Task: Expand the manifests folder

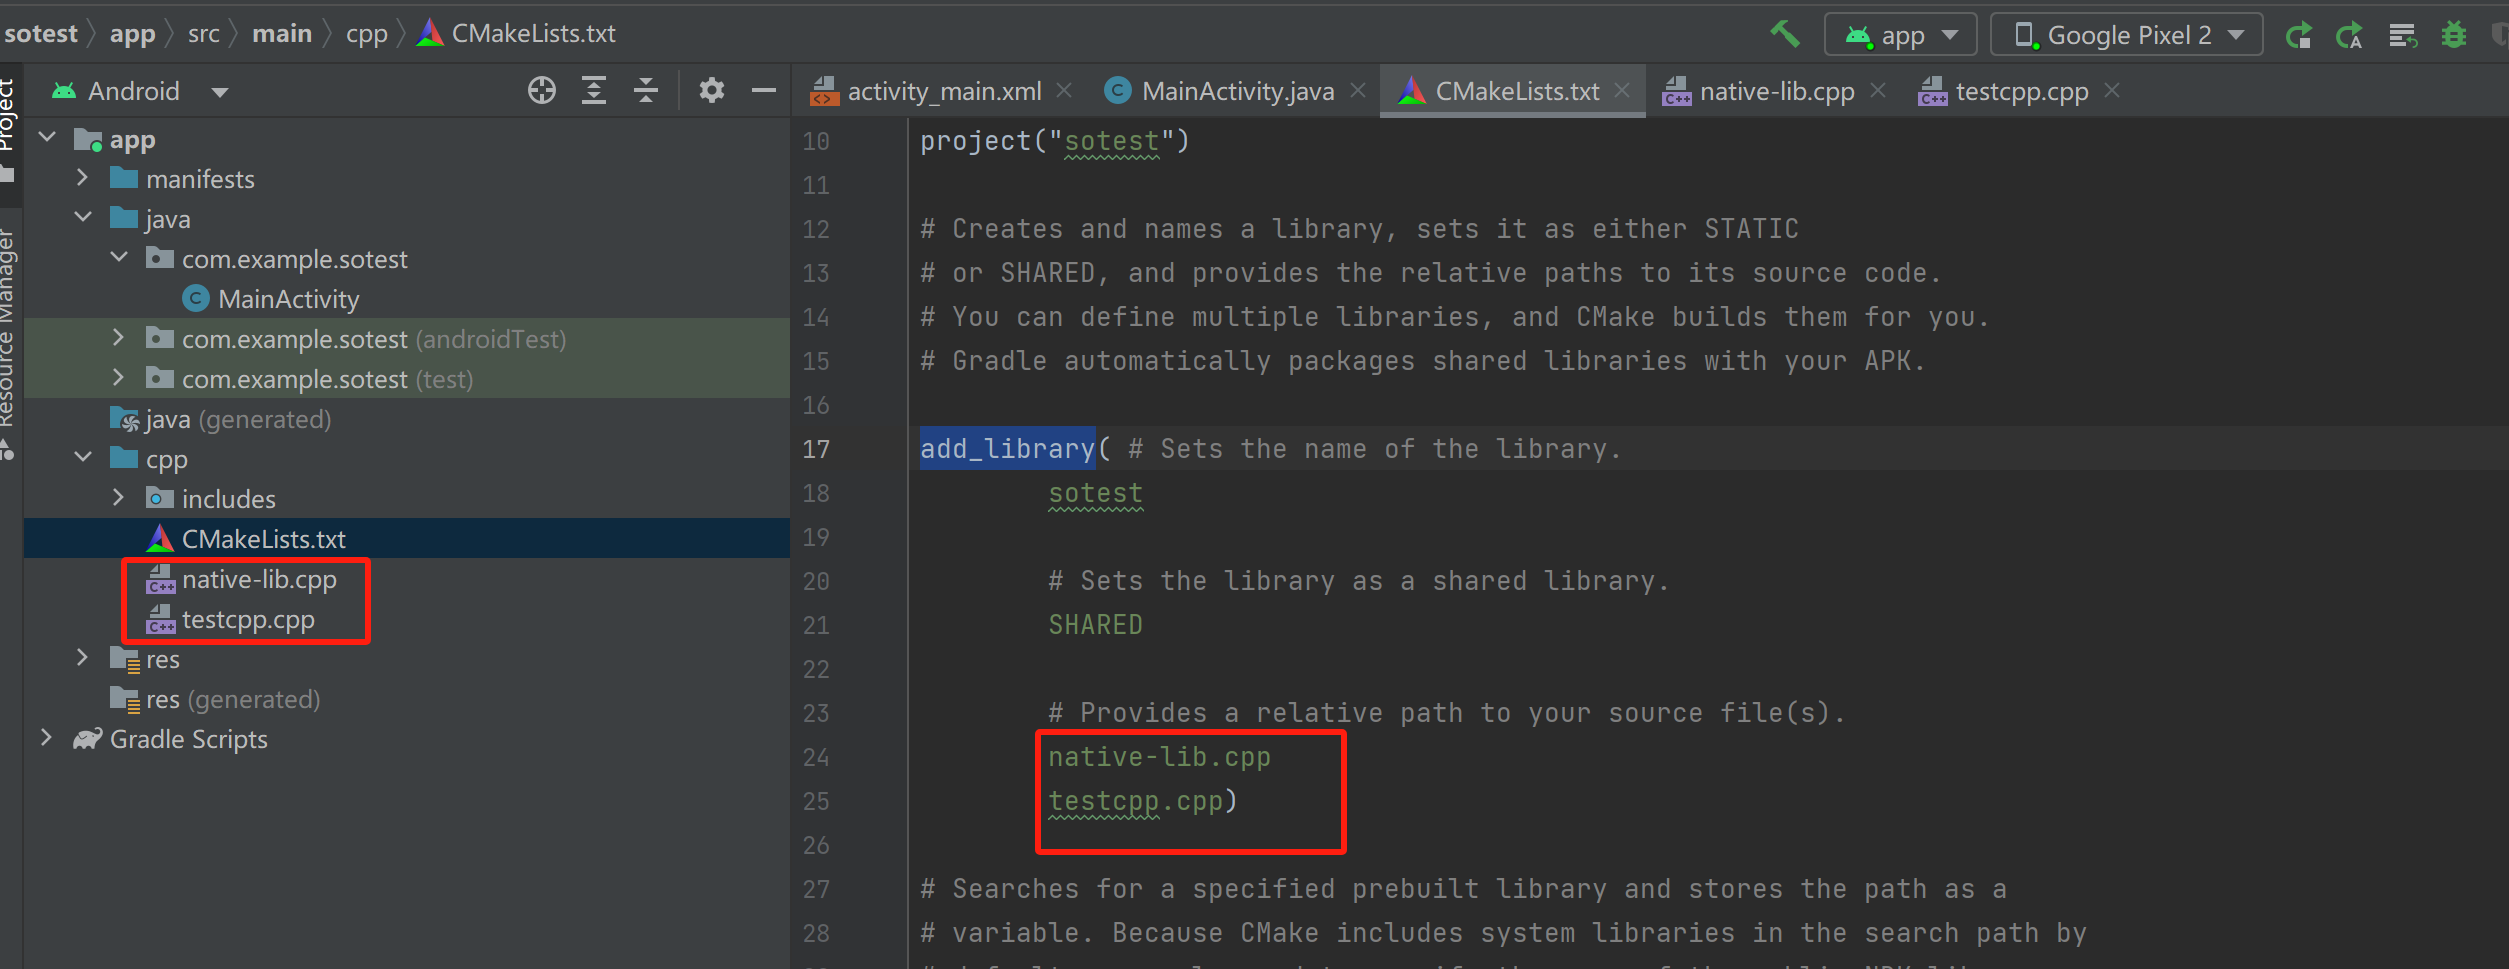Action: coord(83,178)
